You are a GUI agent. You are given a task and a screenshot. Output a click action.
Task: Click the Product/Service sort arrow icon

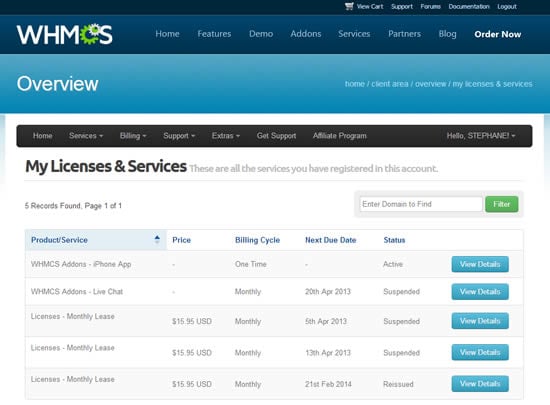157,239
